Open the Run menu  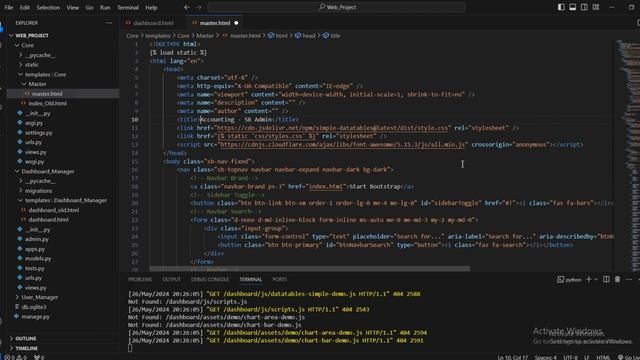(105, 7)
